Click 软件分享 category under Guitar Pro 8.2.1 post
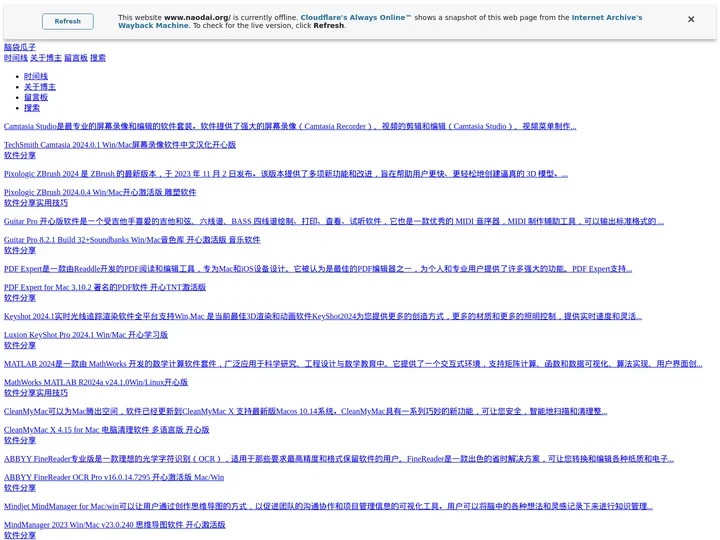The height and width of the screenshot is (540, 720). click(x=20, y=250)
